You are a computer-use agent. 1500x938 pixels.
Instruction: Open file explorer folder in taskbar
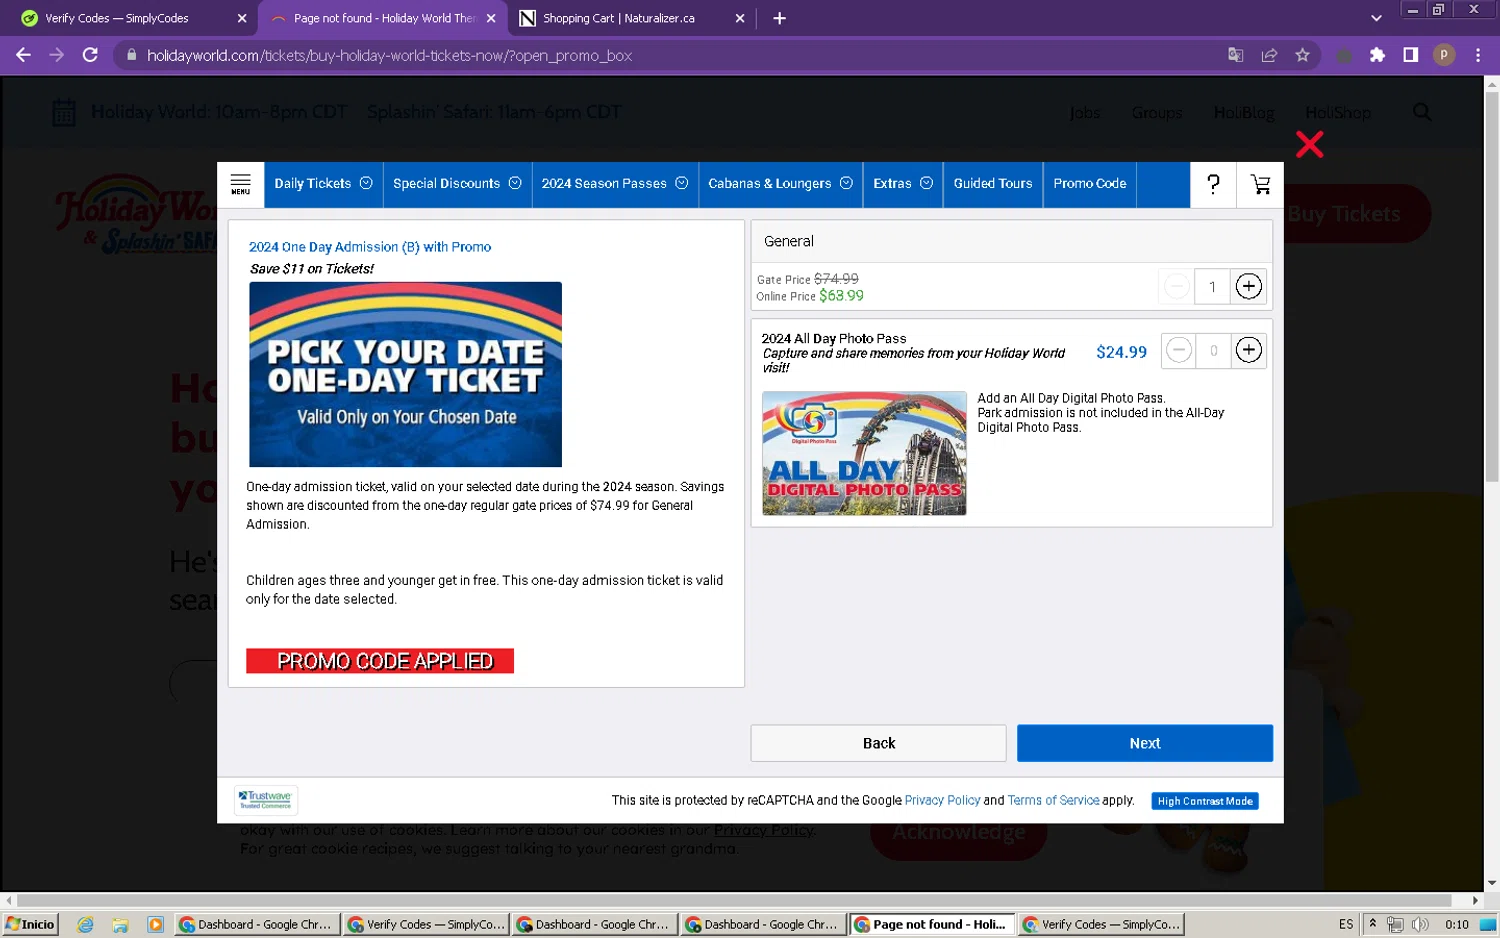[120, 924]
